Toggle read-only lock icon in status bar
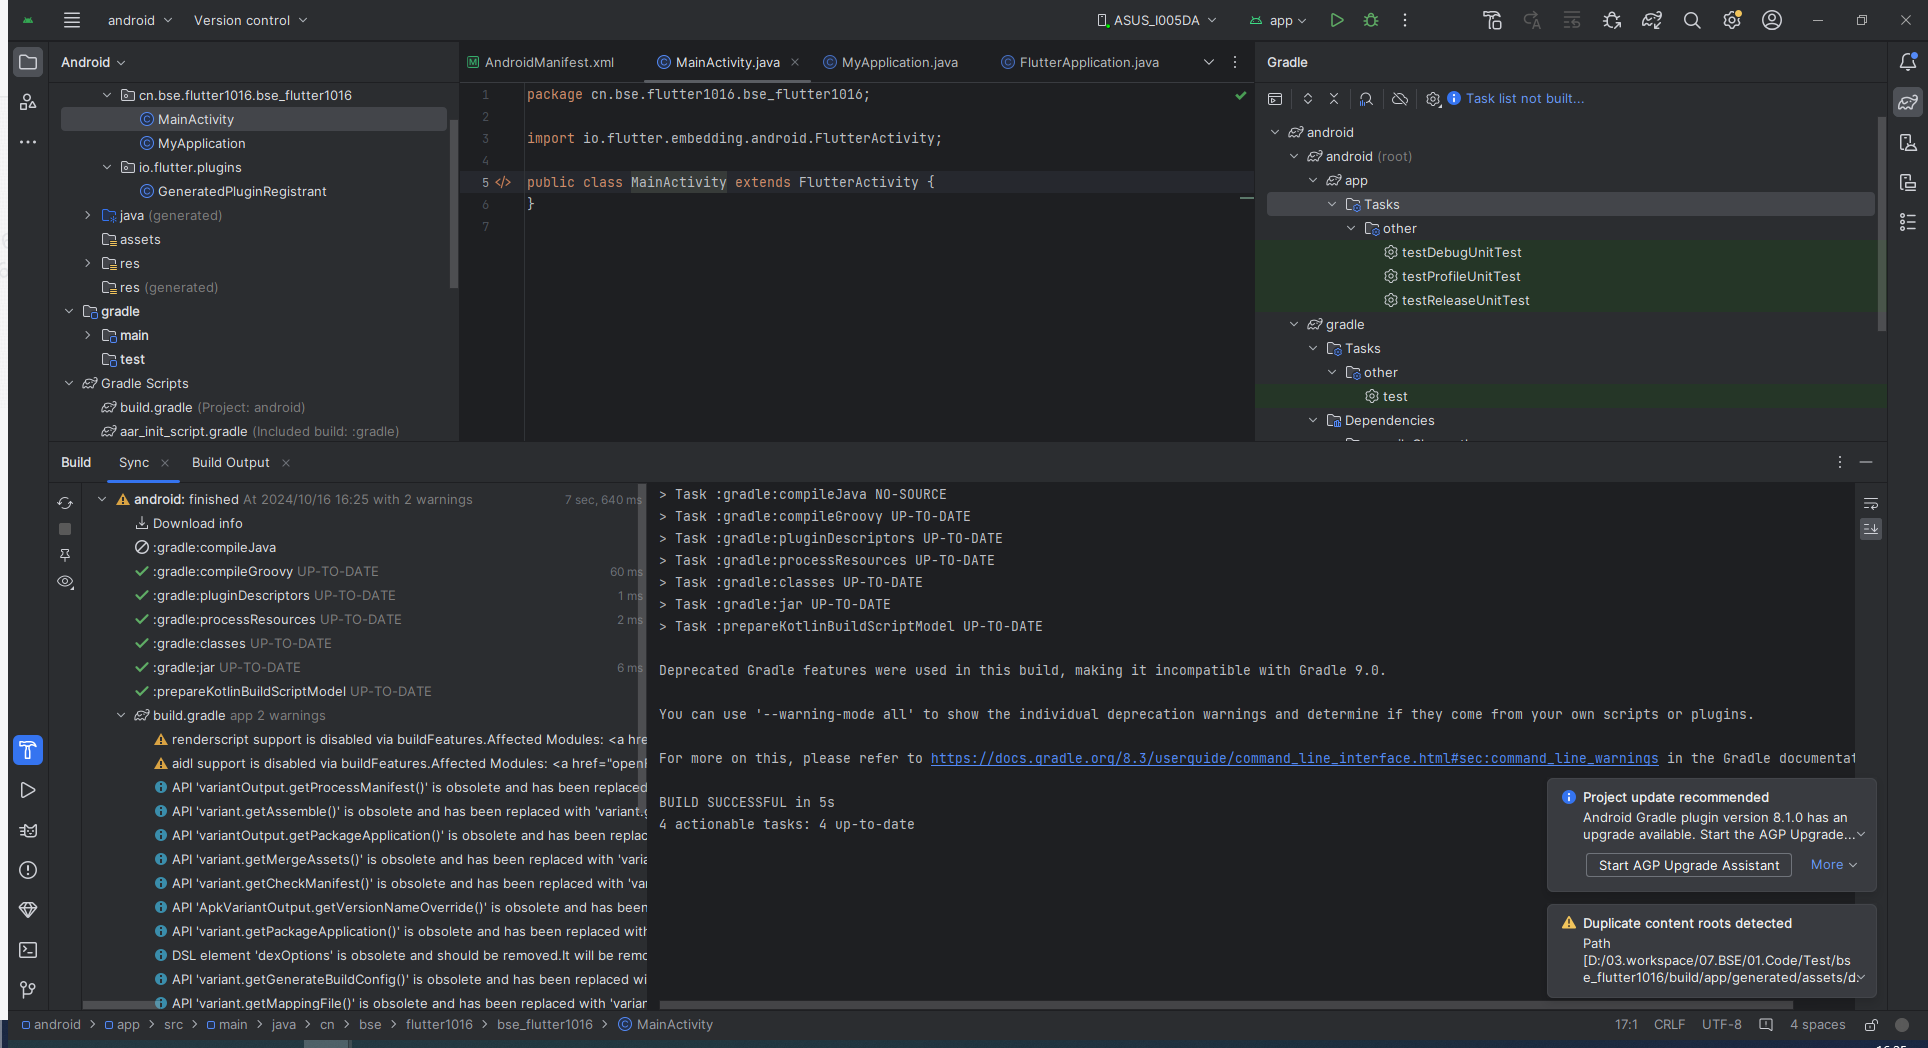 click(x=1871, y=1025)
